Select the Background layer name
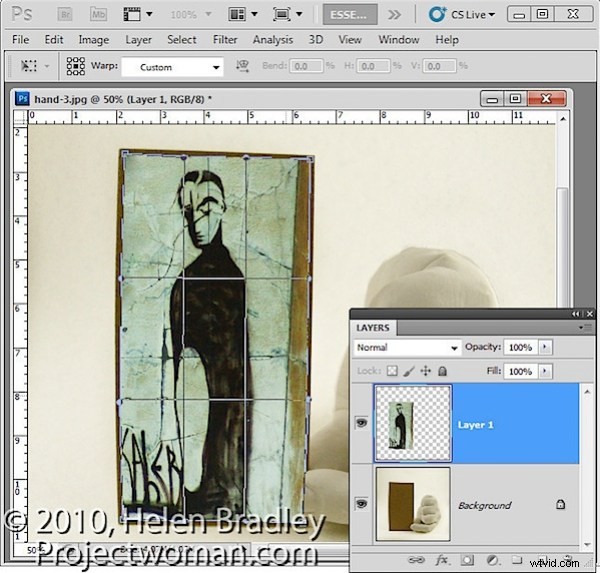 [x=485, y=506]
